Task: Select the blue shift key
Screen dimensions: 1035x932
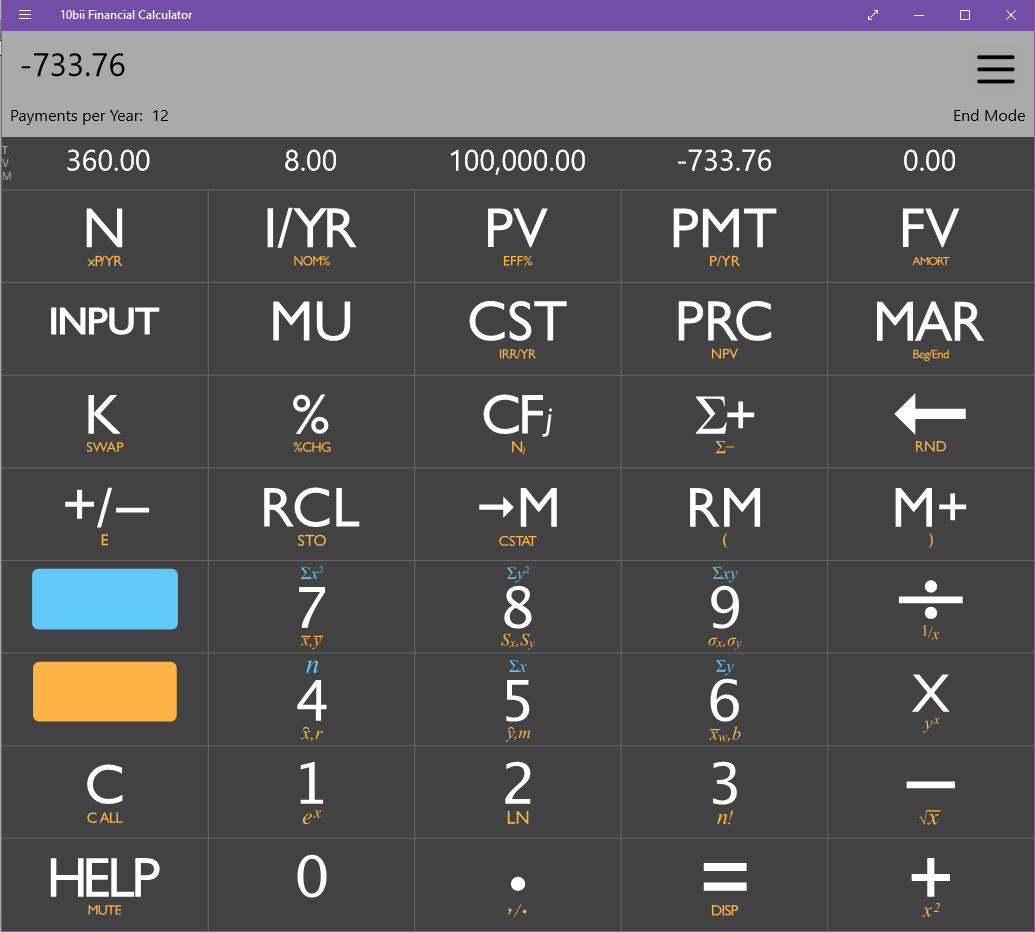Action: coord(105,599)
